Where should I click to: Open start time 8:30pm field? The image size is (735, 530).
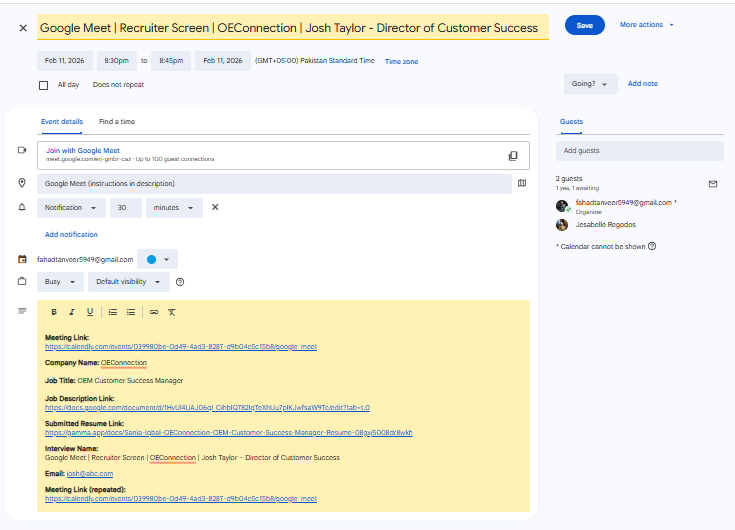[x=117, y=61]
